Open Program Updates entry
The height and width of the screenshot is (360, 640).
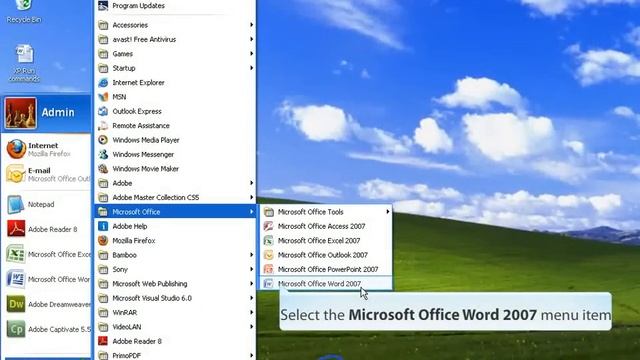click(x=175, y=6)
